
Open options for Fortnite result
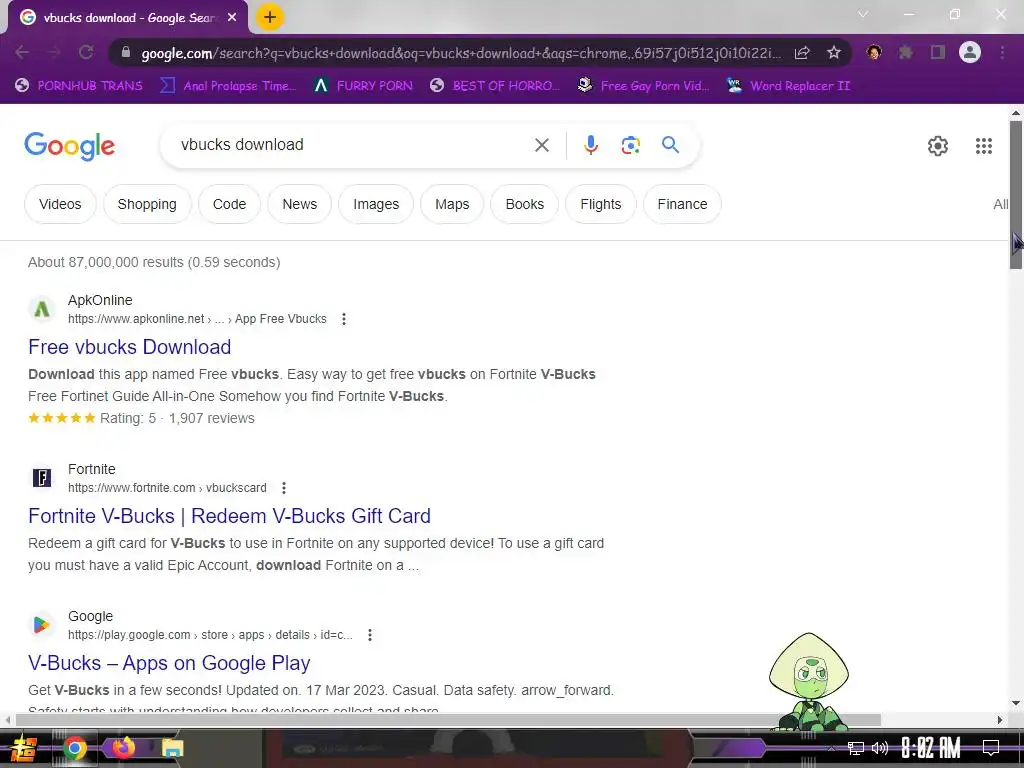(283, 488)
